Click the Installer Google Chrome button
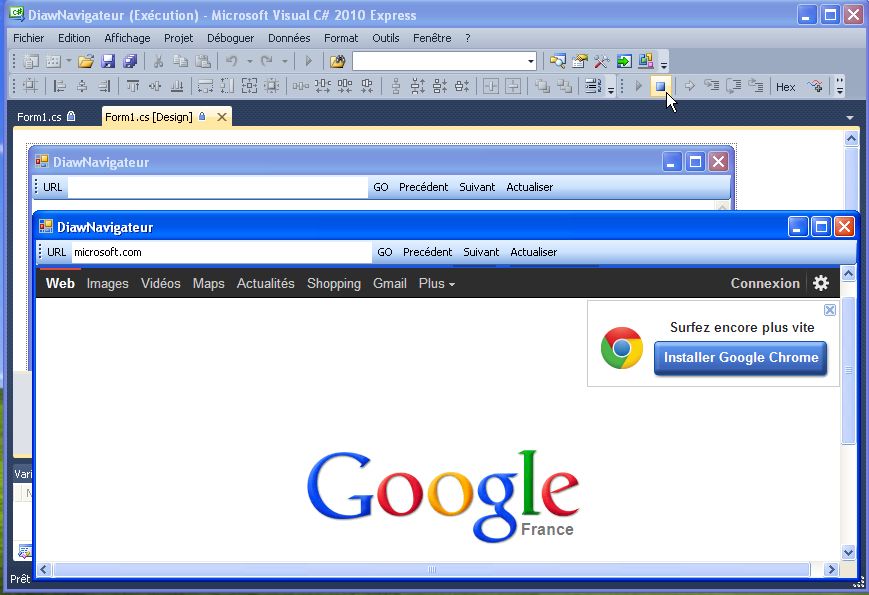869x595 pixels. coord(740,358)
